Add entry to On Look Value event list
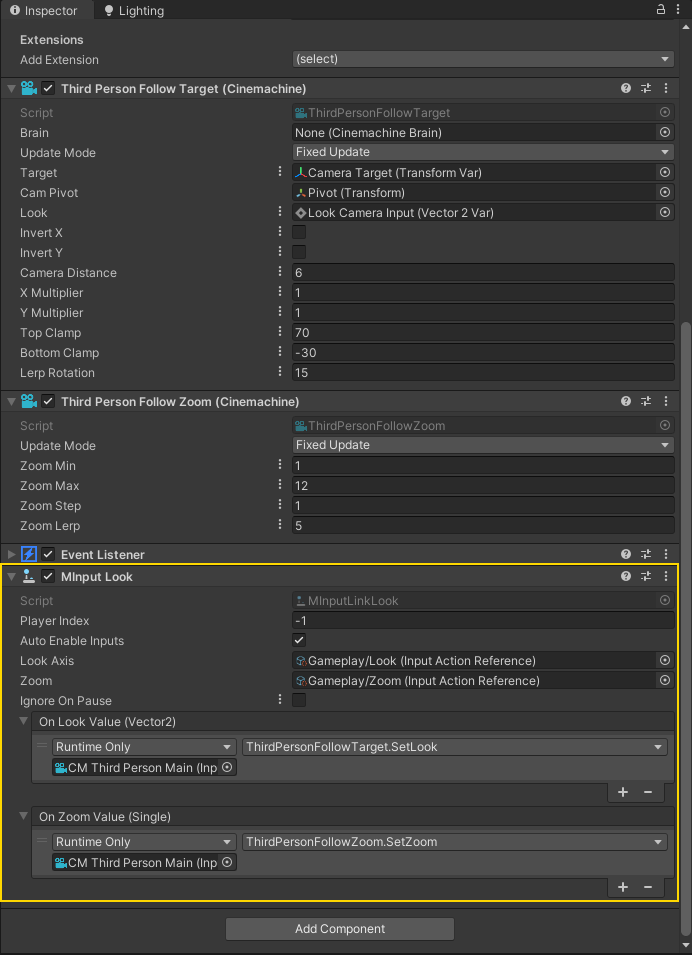The height and width of the screenshot is (955, 692). (x=623, y=792)
